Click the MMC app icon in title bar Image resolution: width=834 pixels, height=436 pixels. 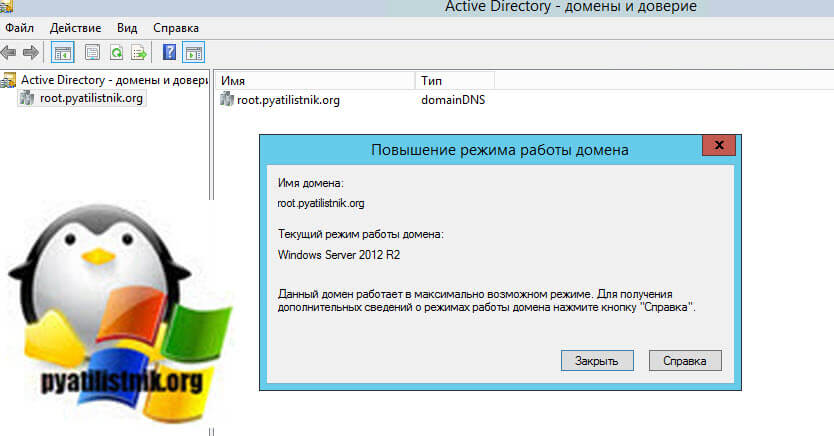pos(6,6)
